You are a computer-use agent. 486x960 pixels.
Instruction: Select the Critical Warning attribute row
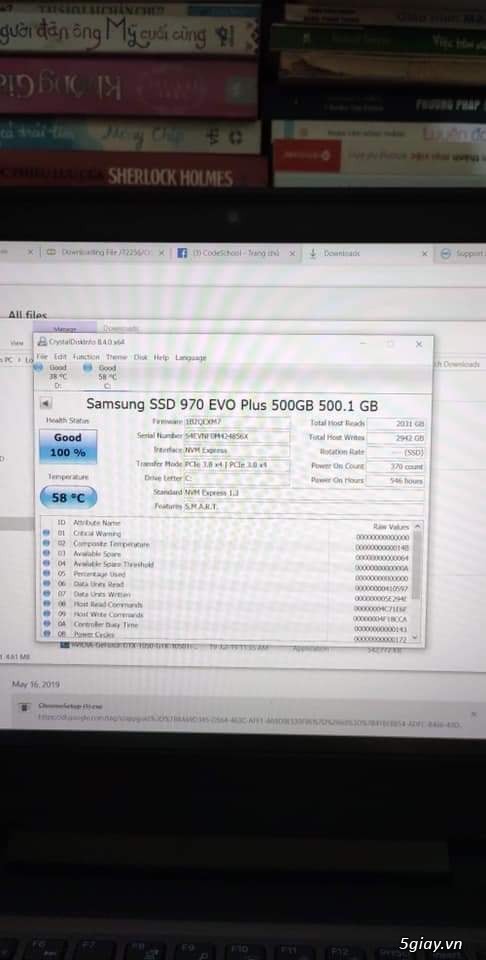coord(226,534)
